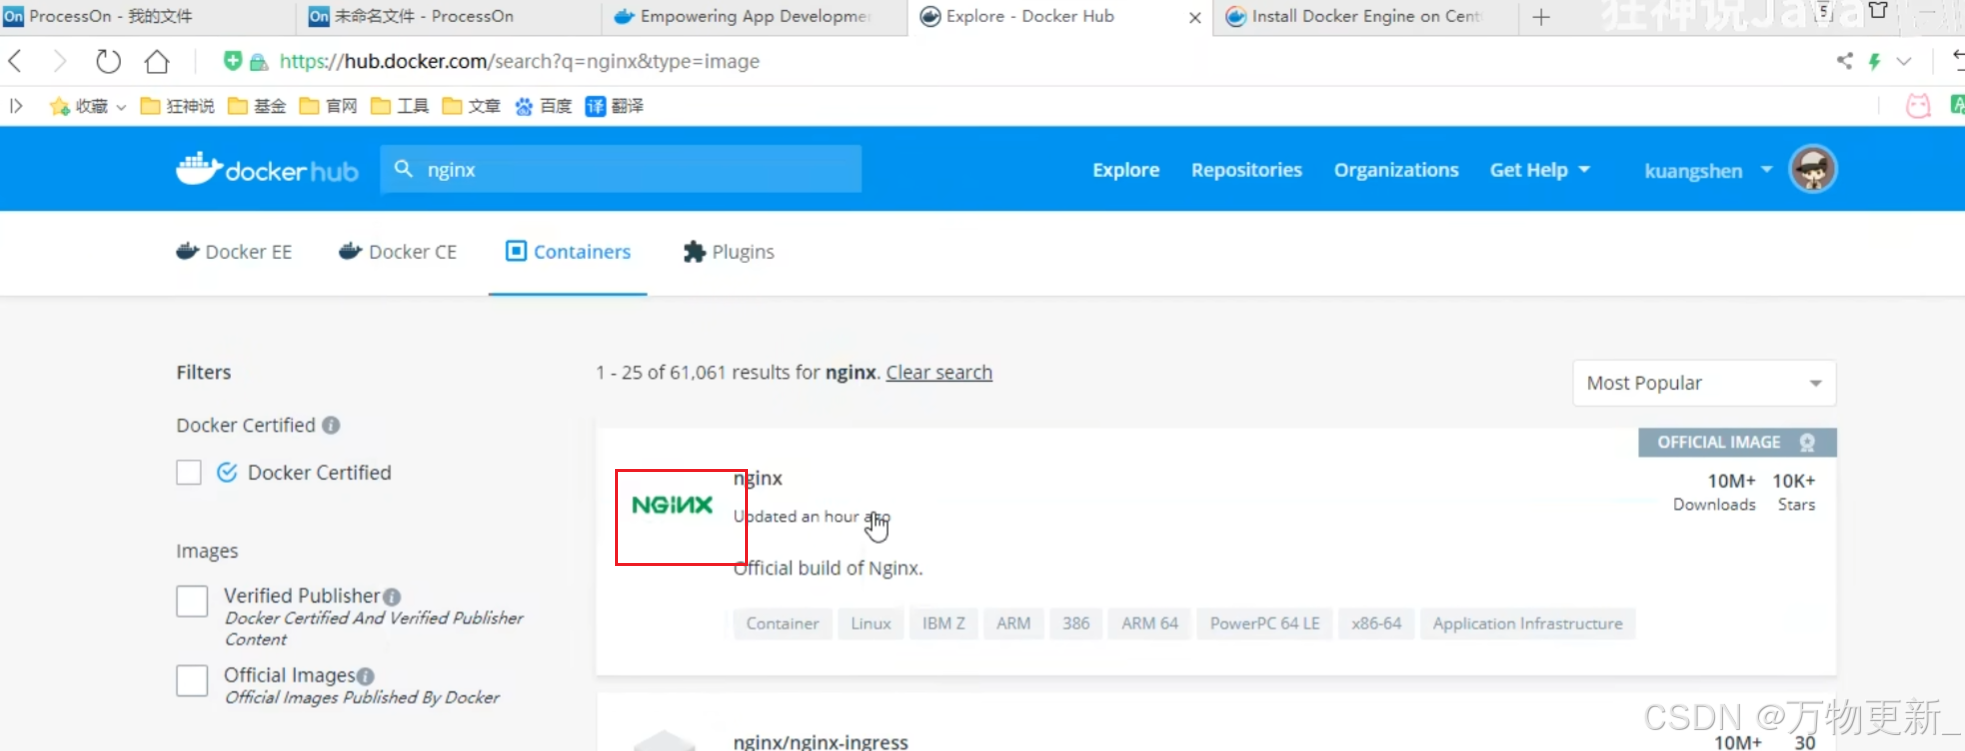This screenshot has height=751, width=1965.
Task: Open a new browser tab with plus
Action: (1541, 17)
